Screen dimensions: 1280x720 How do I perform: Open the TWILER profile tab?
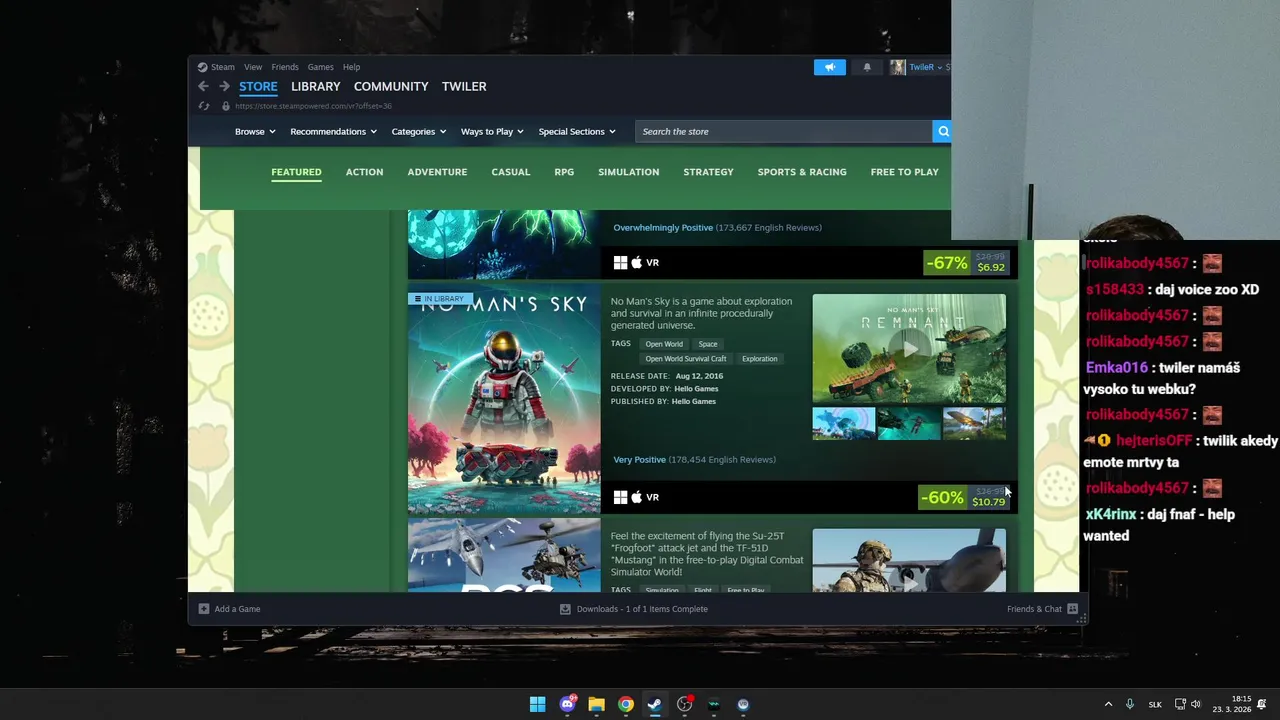(x=464, y=86)
